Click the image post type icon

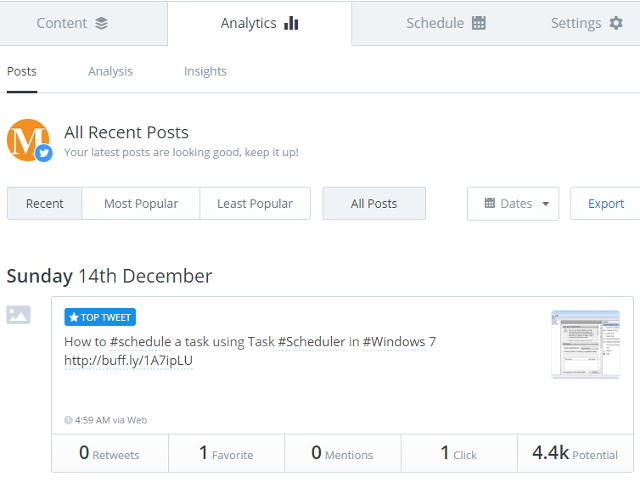[19, 315]
